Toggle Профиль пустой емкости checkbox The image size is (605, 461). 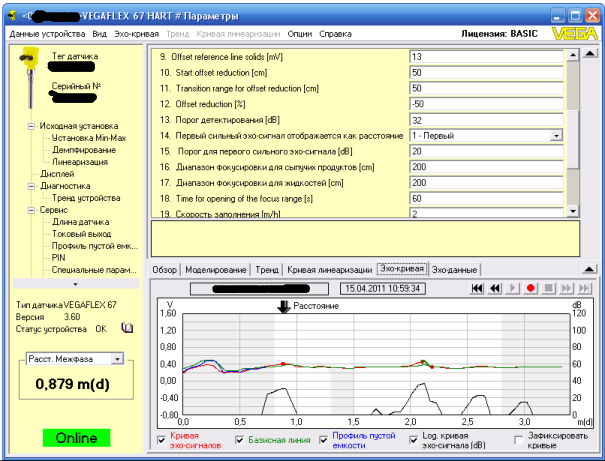click(x=323, y=440)
